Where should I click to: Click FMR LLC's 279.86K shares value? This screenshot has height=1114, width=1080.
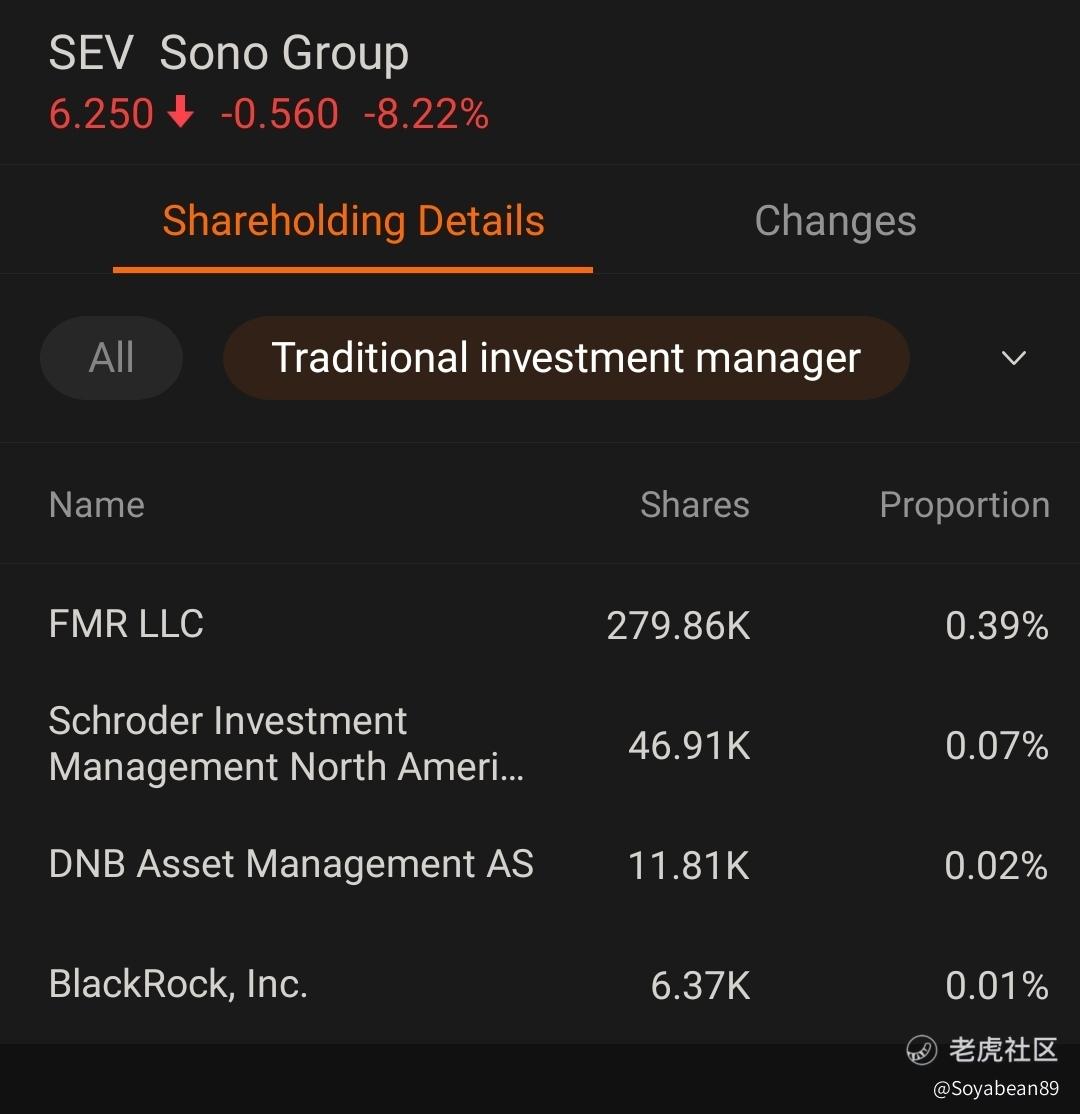tap(679, 626)
